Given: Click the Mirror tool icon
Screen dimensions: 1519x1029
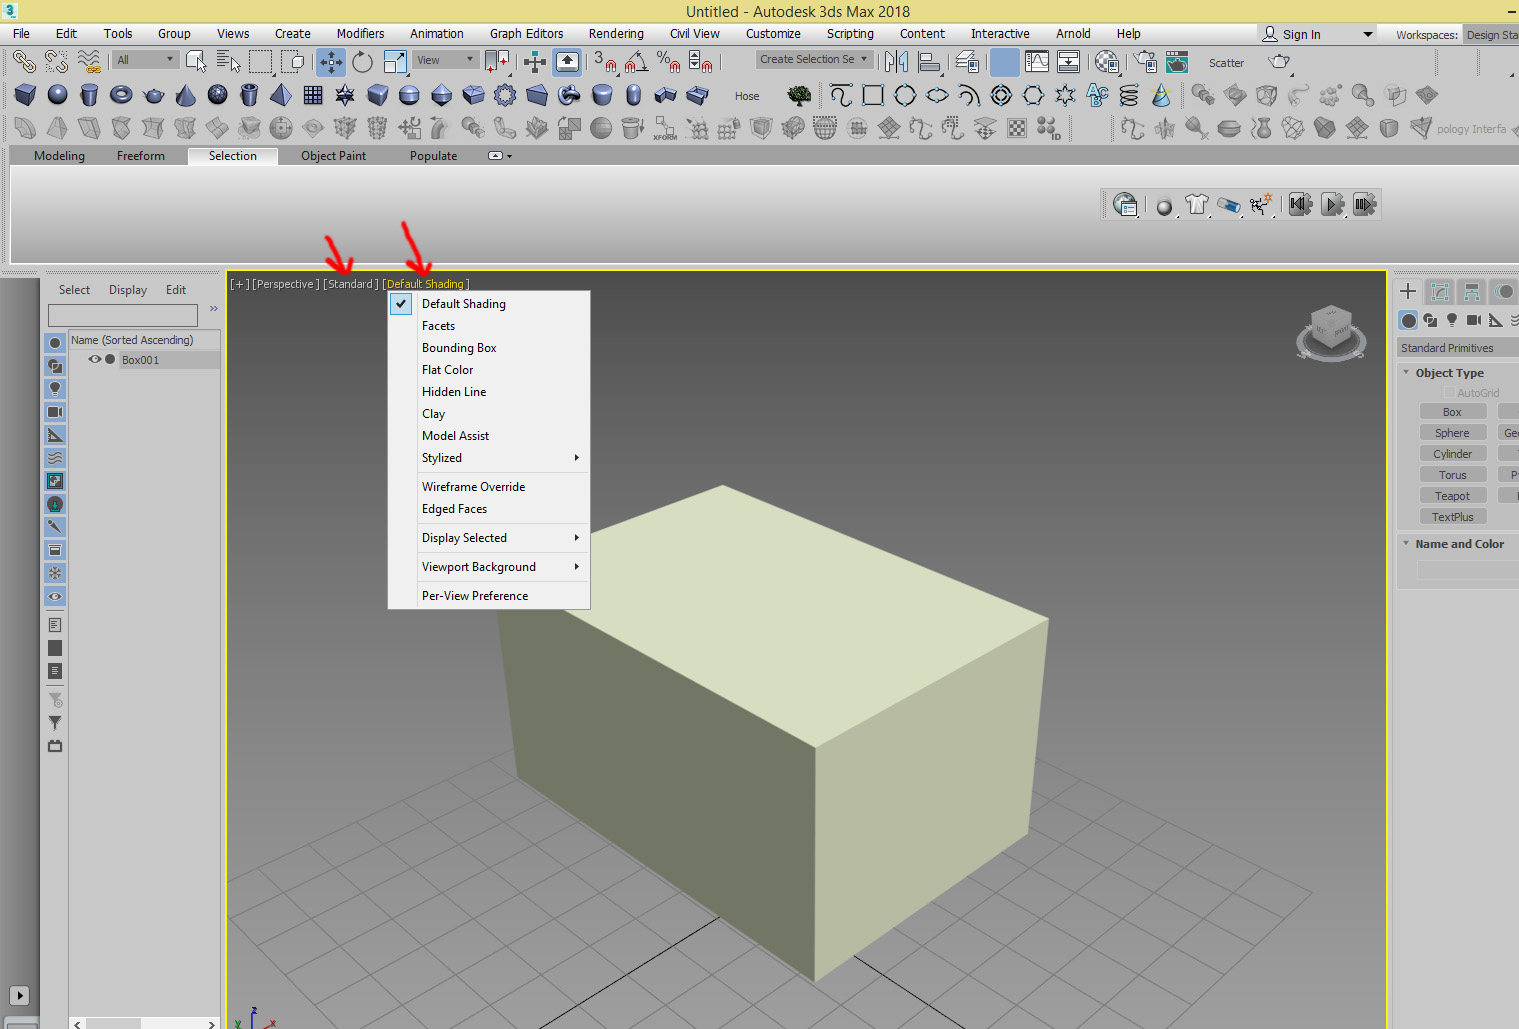Looking at the screenshot, I should 896,62.
